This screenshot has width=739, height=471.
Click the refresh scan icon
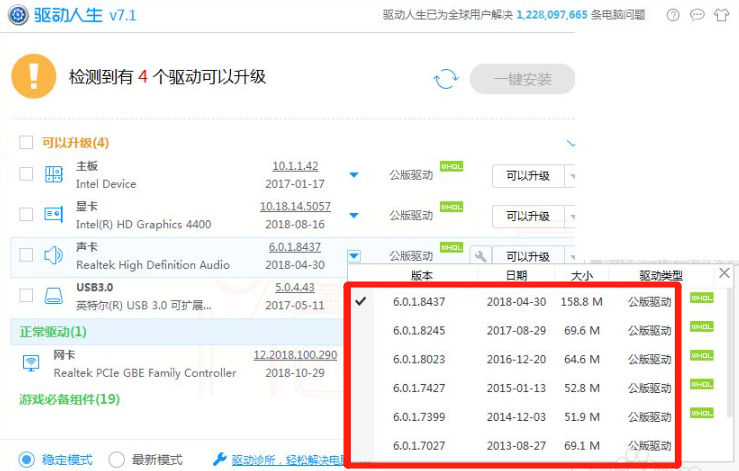tap(445, 79)
